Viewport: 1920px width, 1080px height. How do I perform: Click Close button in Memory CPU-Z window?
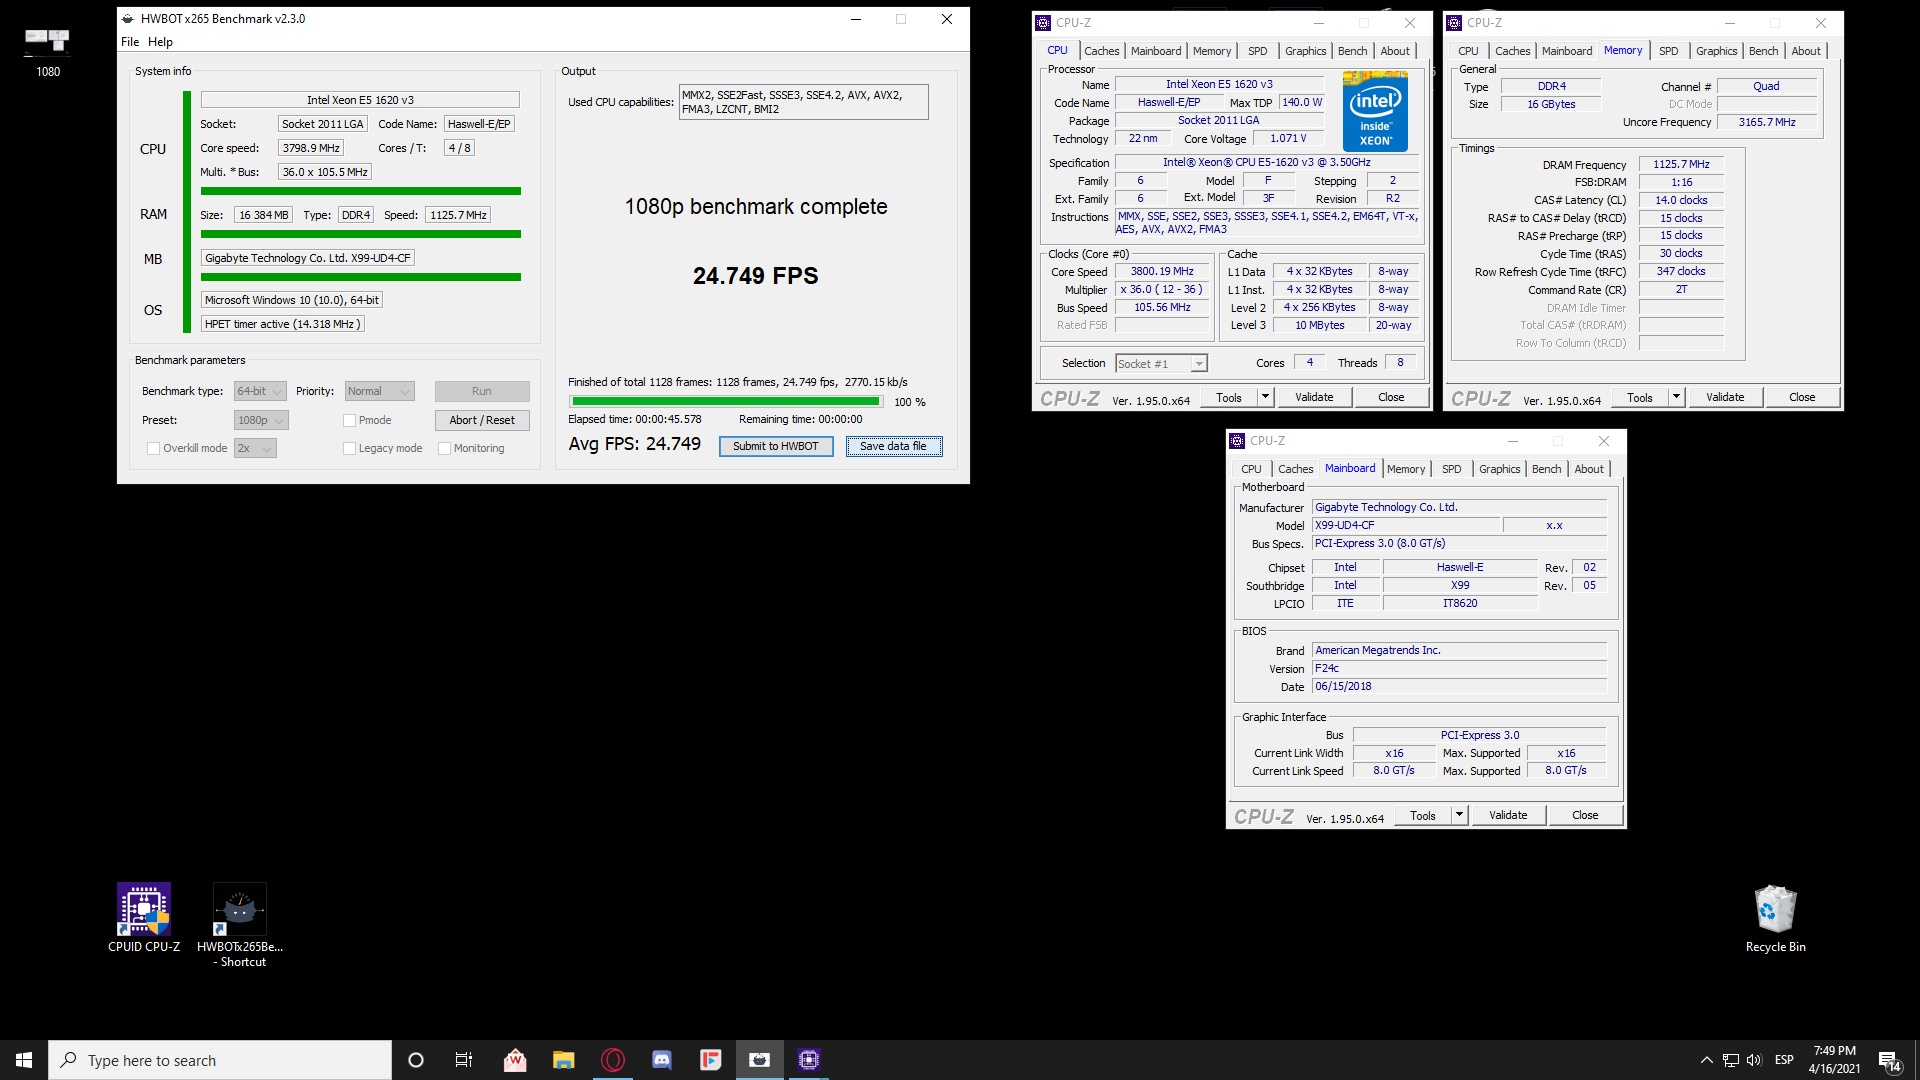[x=1801, y=398]
